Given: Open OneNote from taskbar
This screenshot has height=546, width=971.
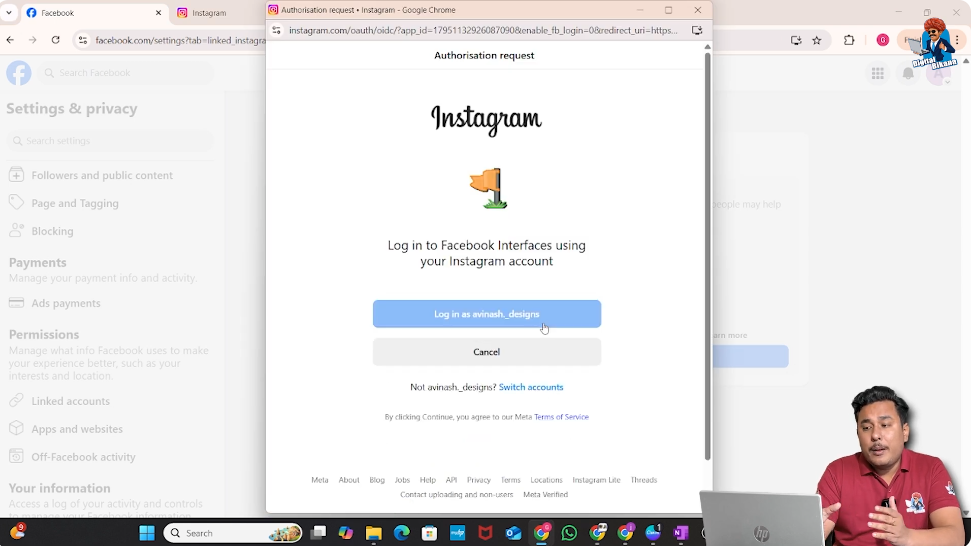Looking at the screenshot, I should click(x=681, y=533).
